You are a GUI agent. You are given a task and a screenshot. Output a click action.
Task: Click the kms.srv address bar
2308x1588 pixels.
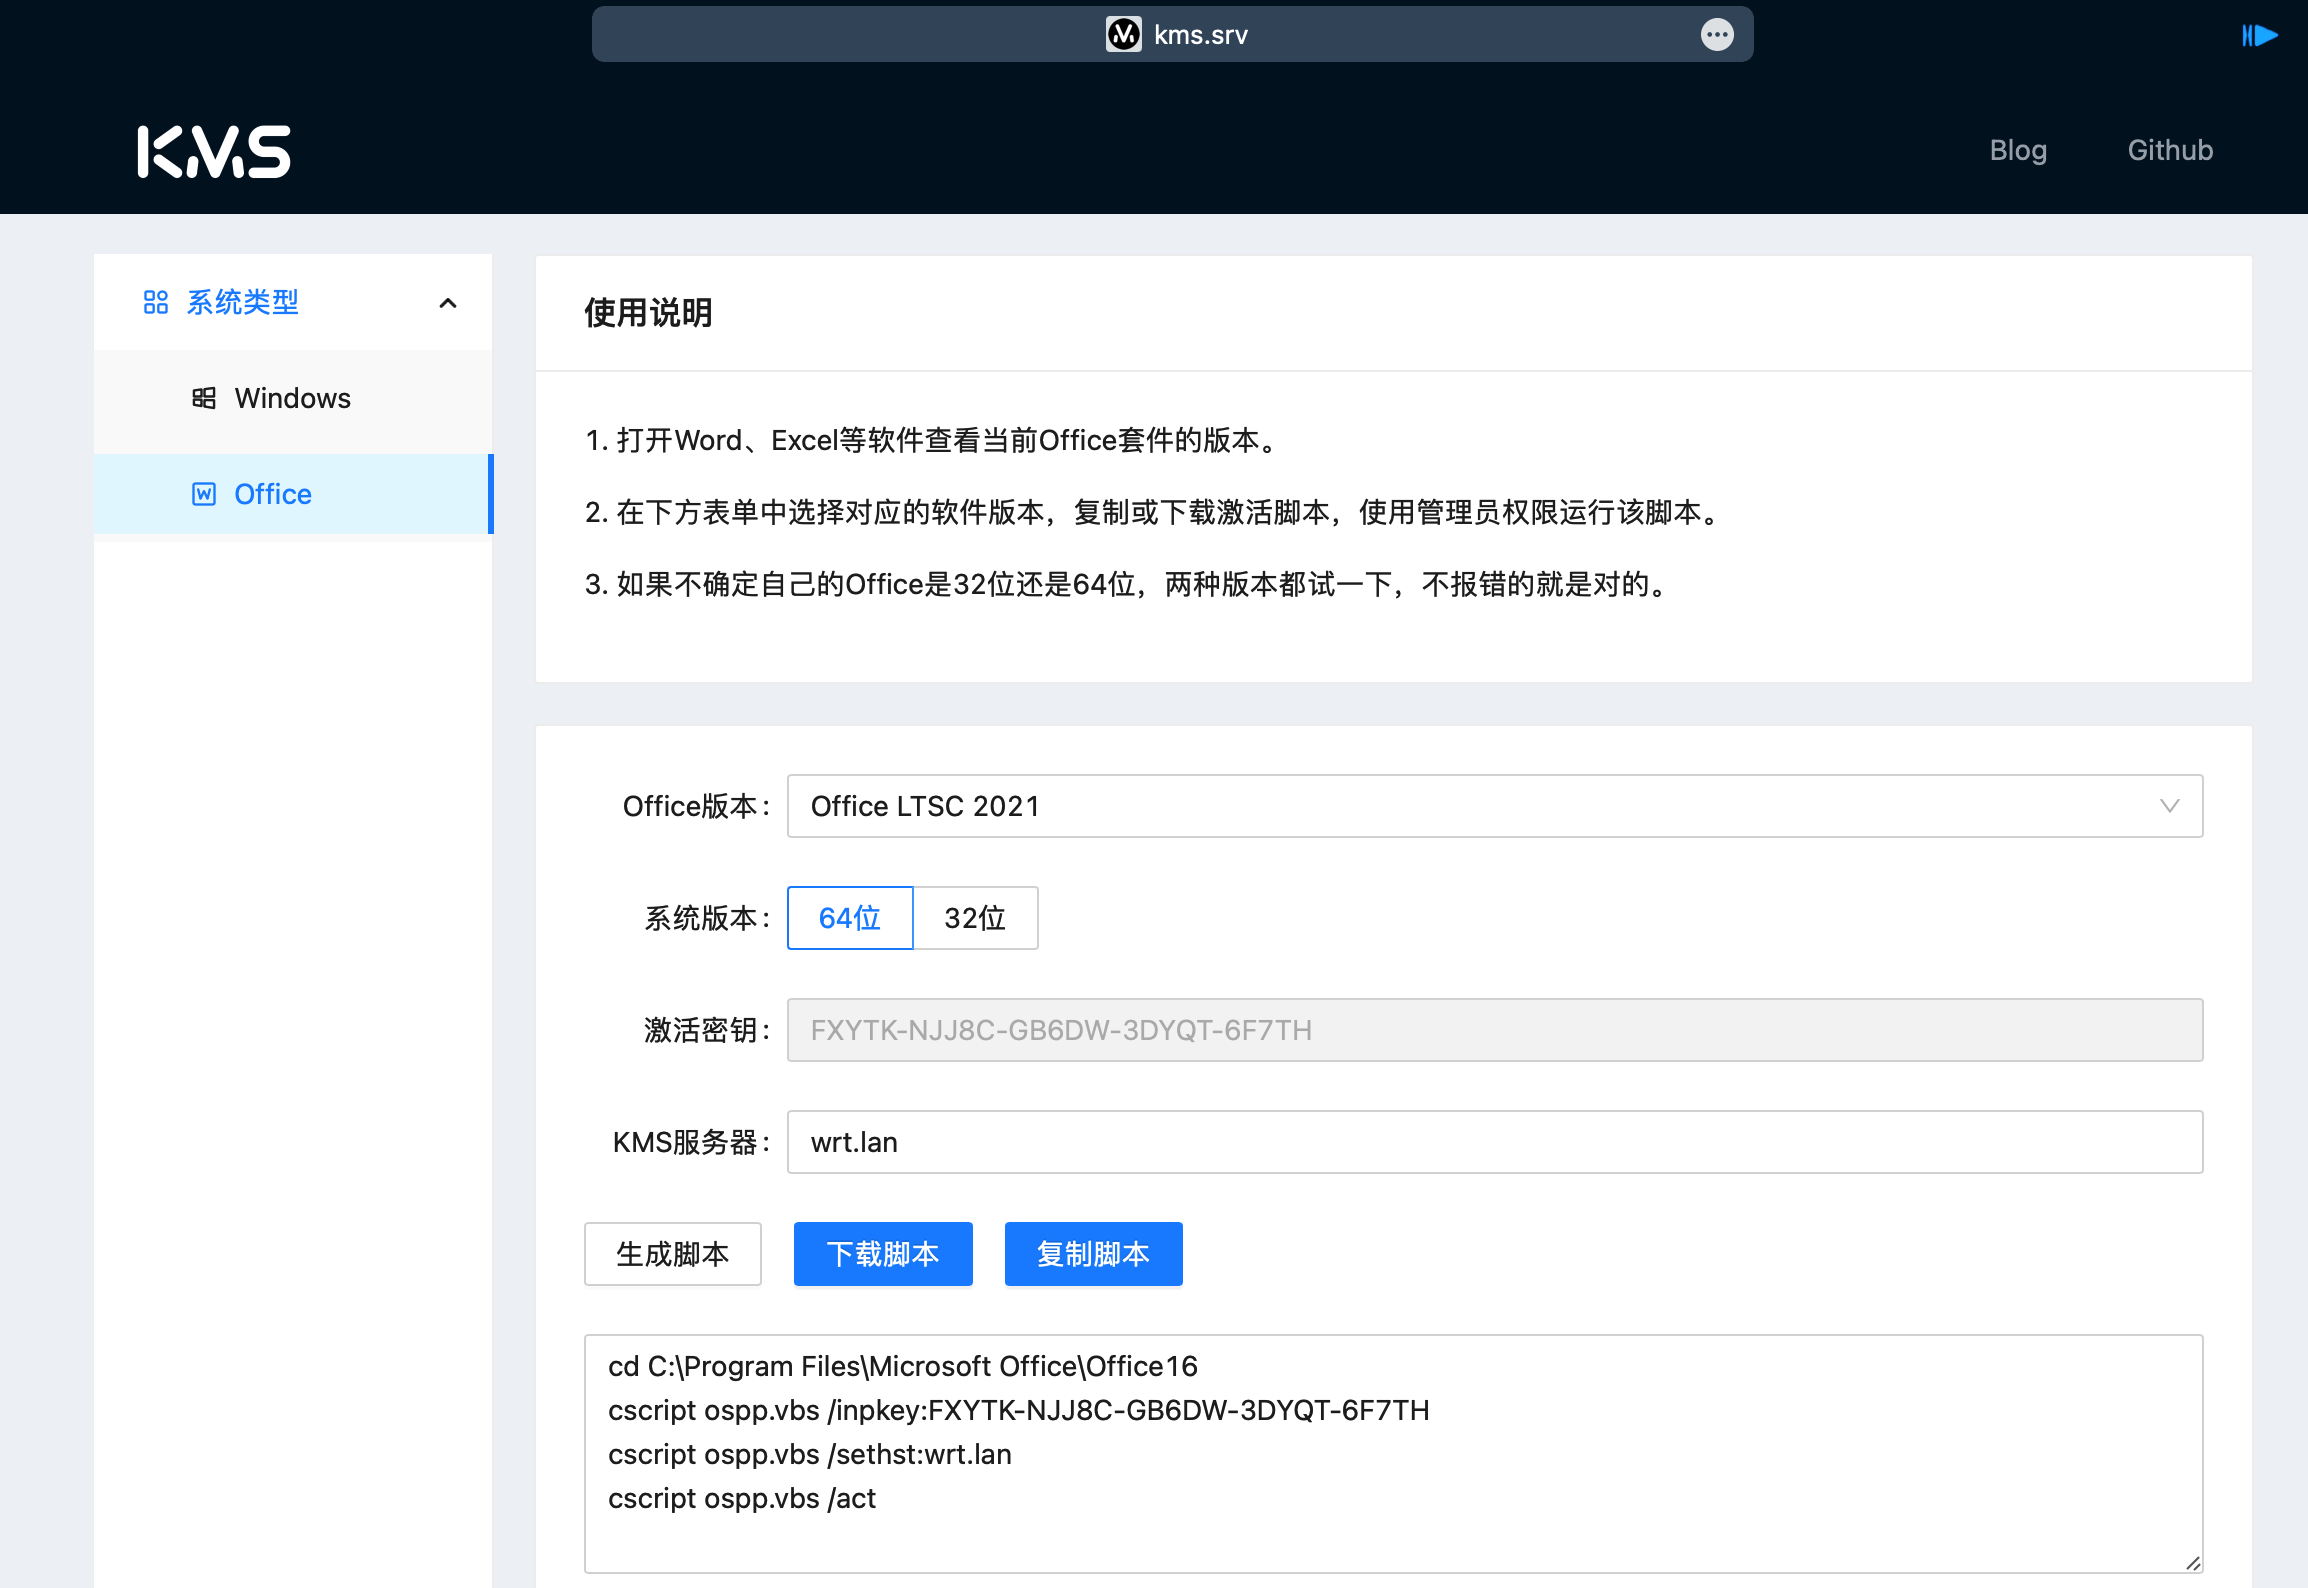(1172, 35)
